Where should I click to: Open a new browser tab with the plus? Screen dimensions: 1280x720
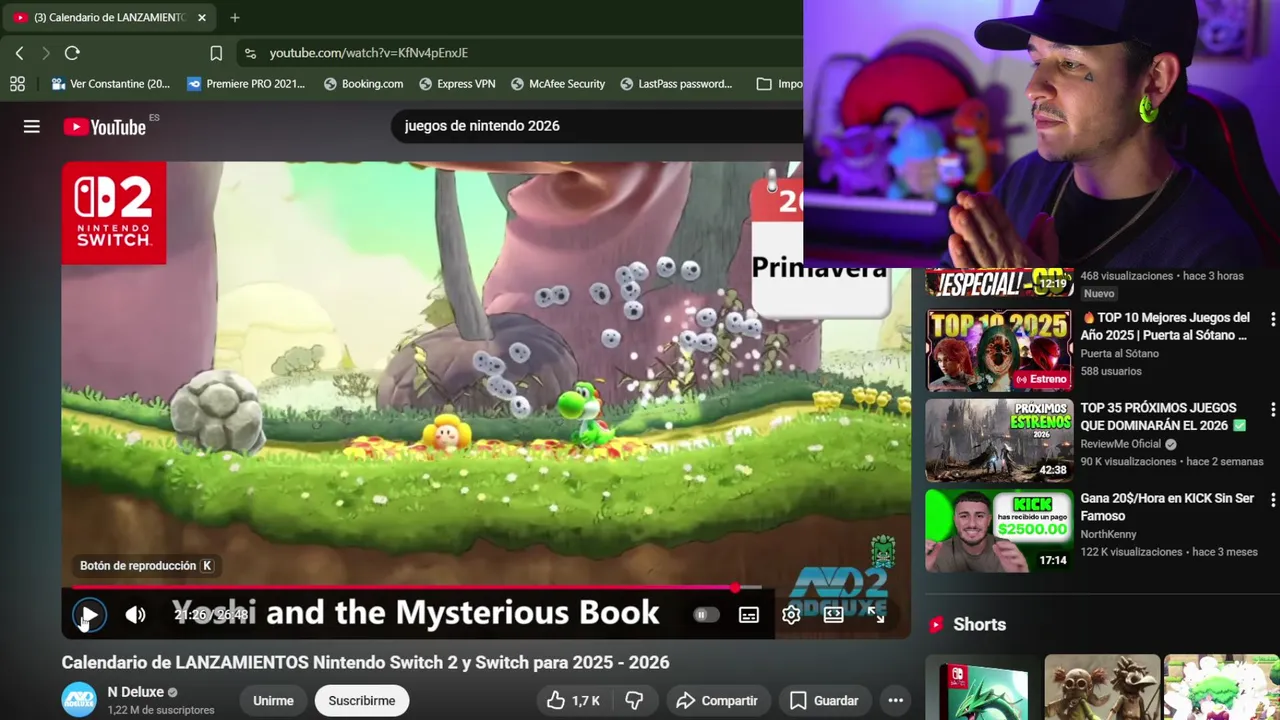point(234,17)
